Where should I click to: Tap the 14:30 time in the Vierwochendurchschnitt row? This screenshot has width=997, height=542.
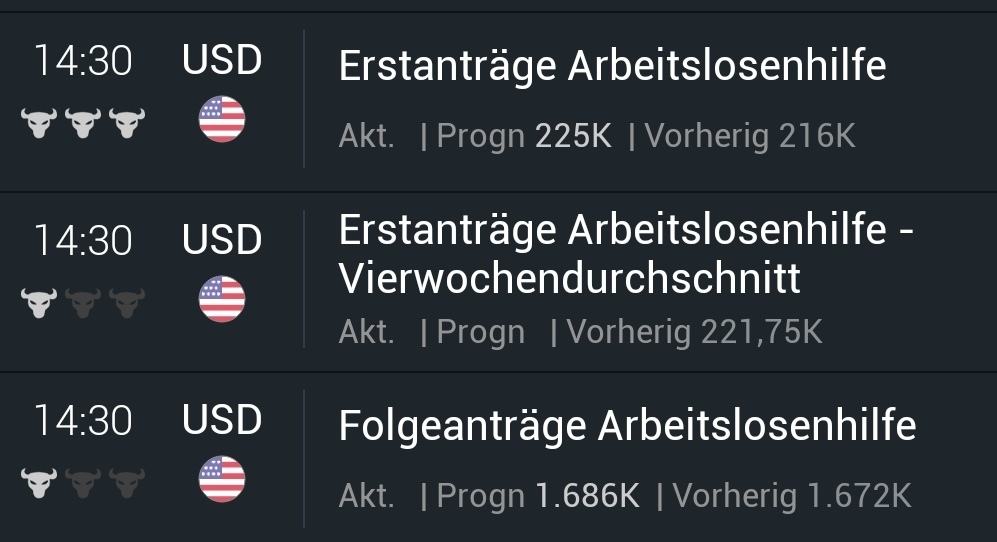pos(83,241)
